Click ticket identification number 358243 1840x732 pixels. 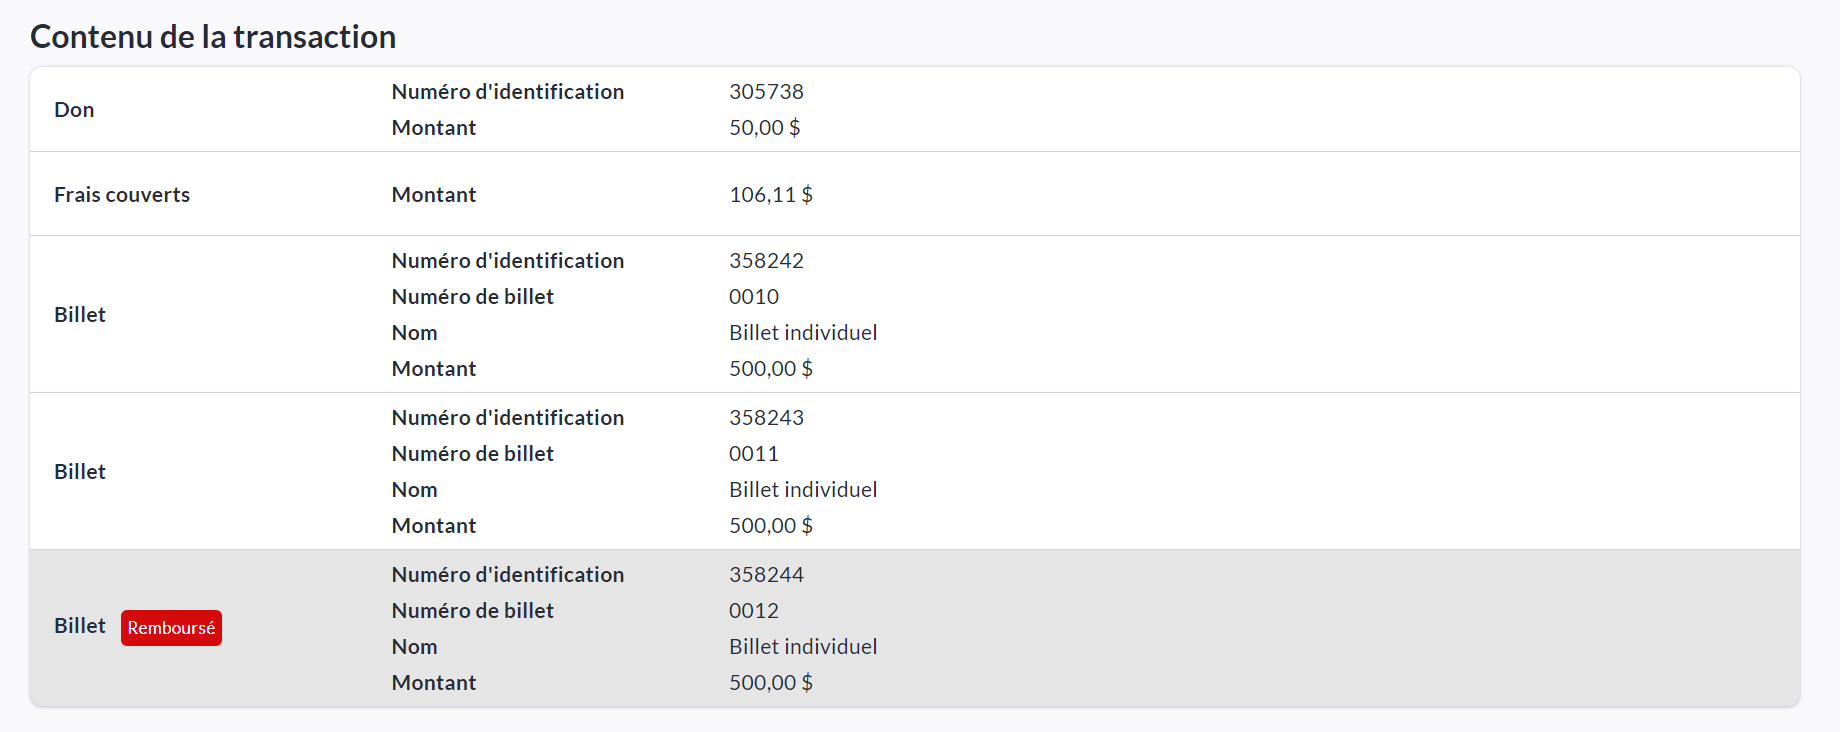click(x=766, y=418)
